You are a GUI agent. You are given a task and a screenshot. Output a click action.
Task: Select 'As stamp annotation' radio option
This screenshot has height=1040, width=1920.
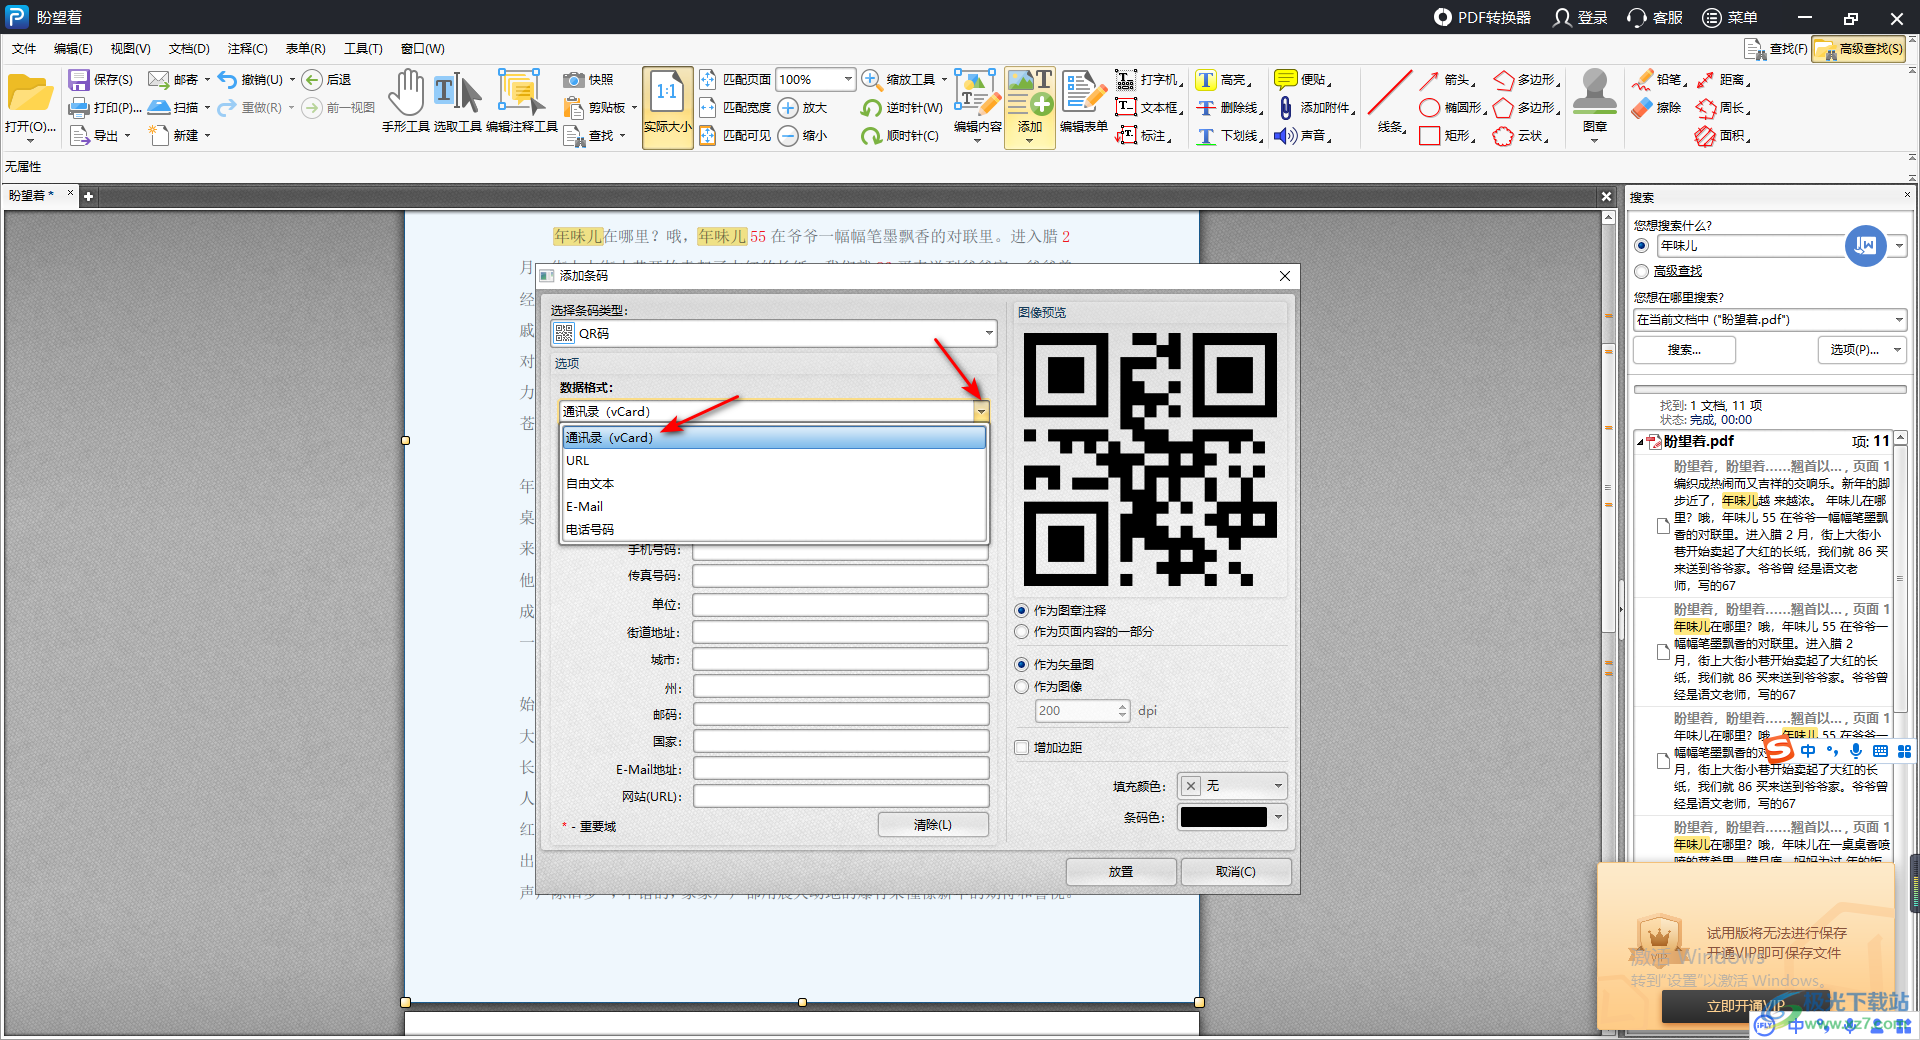coord(1021,610)
